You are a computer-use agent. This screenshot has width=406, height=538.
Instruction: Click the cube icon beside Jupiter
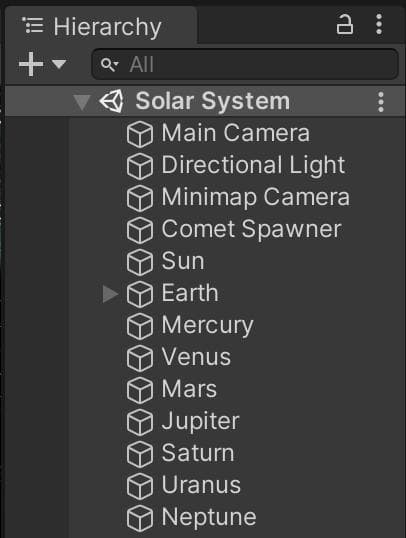[140, 422]
